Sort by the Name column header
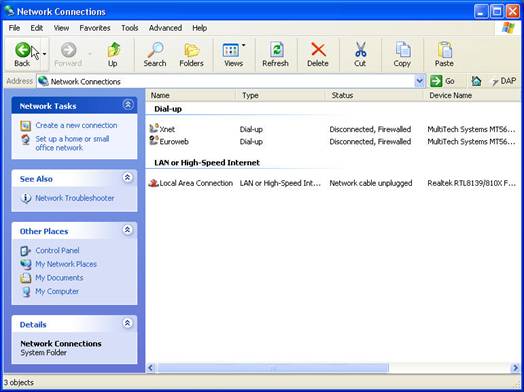Image resolution: width=524 pixels, height=392 pixels. pos(191,95)
